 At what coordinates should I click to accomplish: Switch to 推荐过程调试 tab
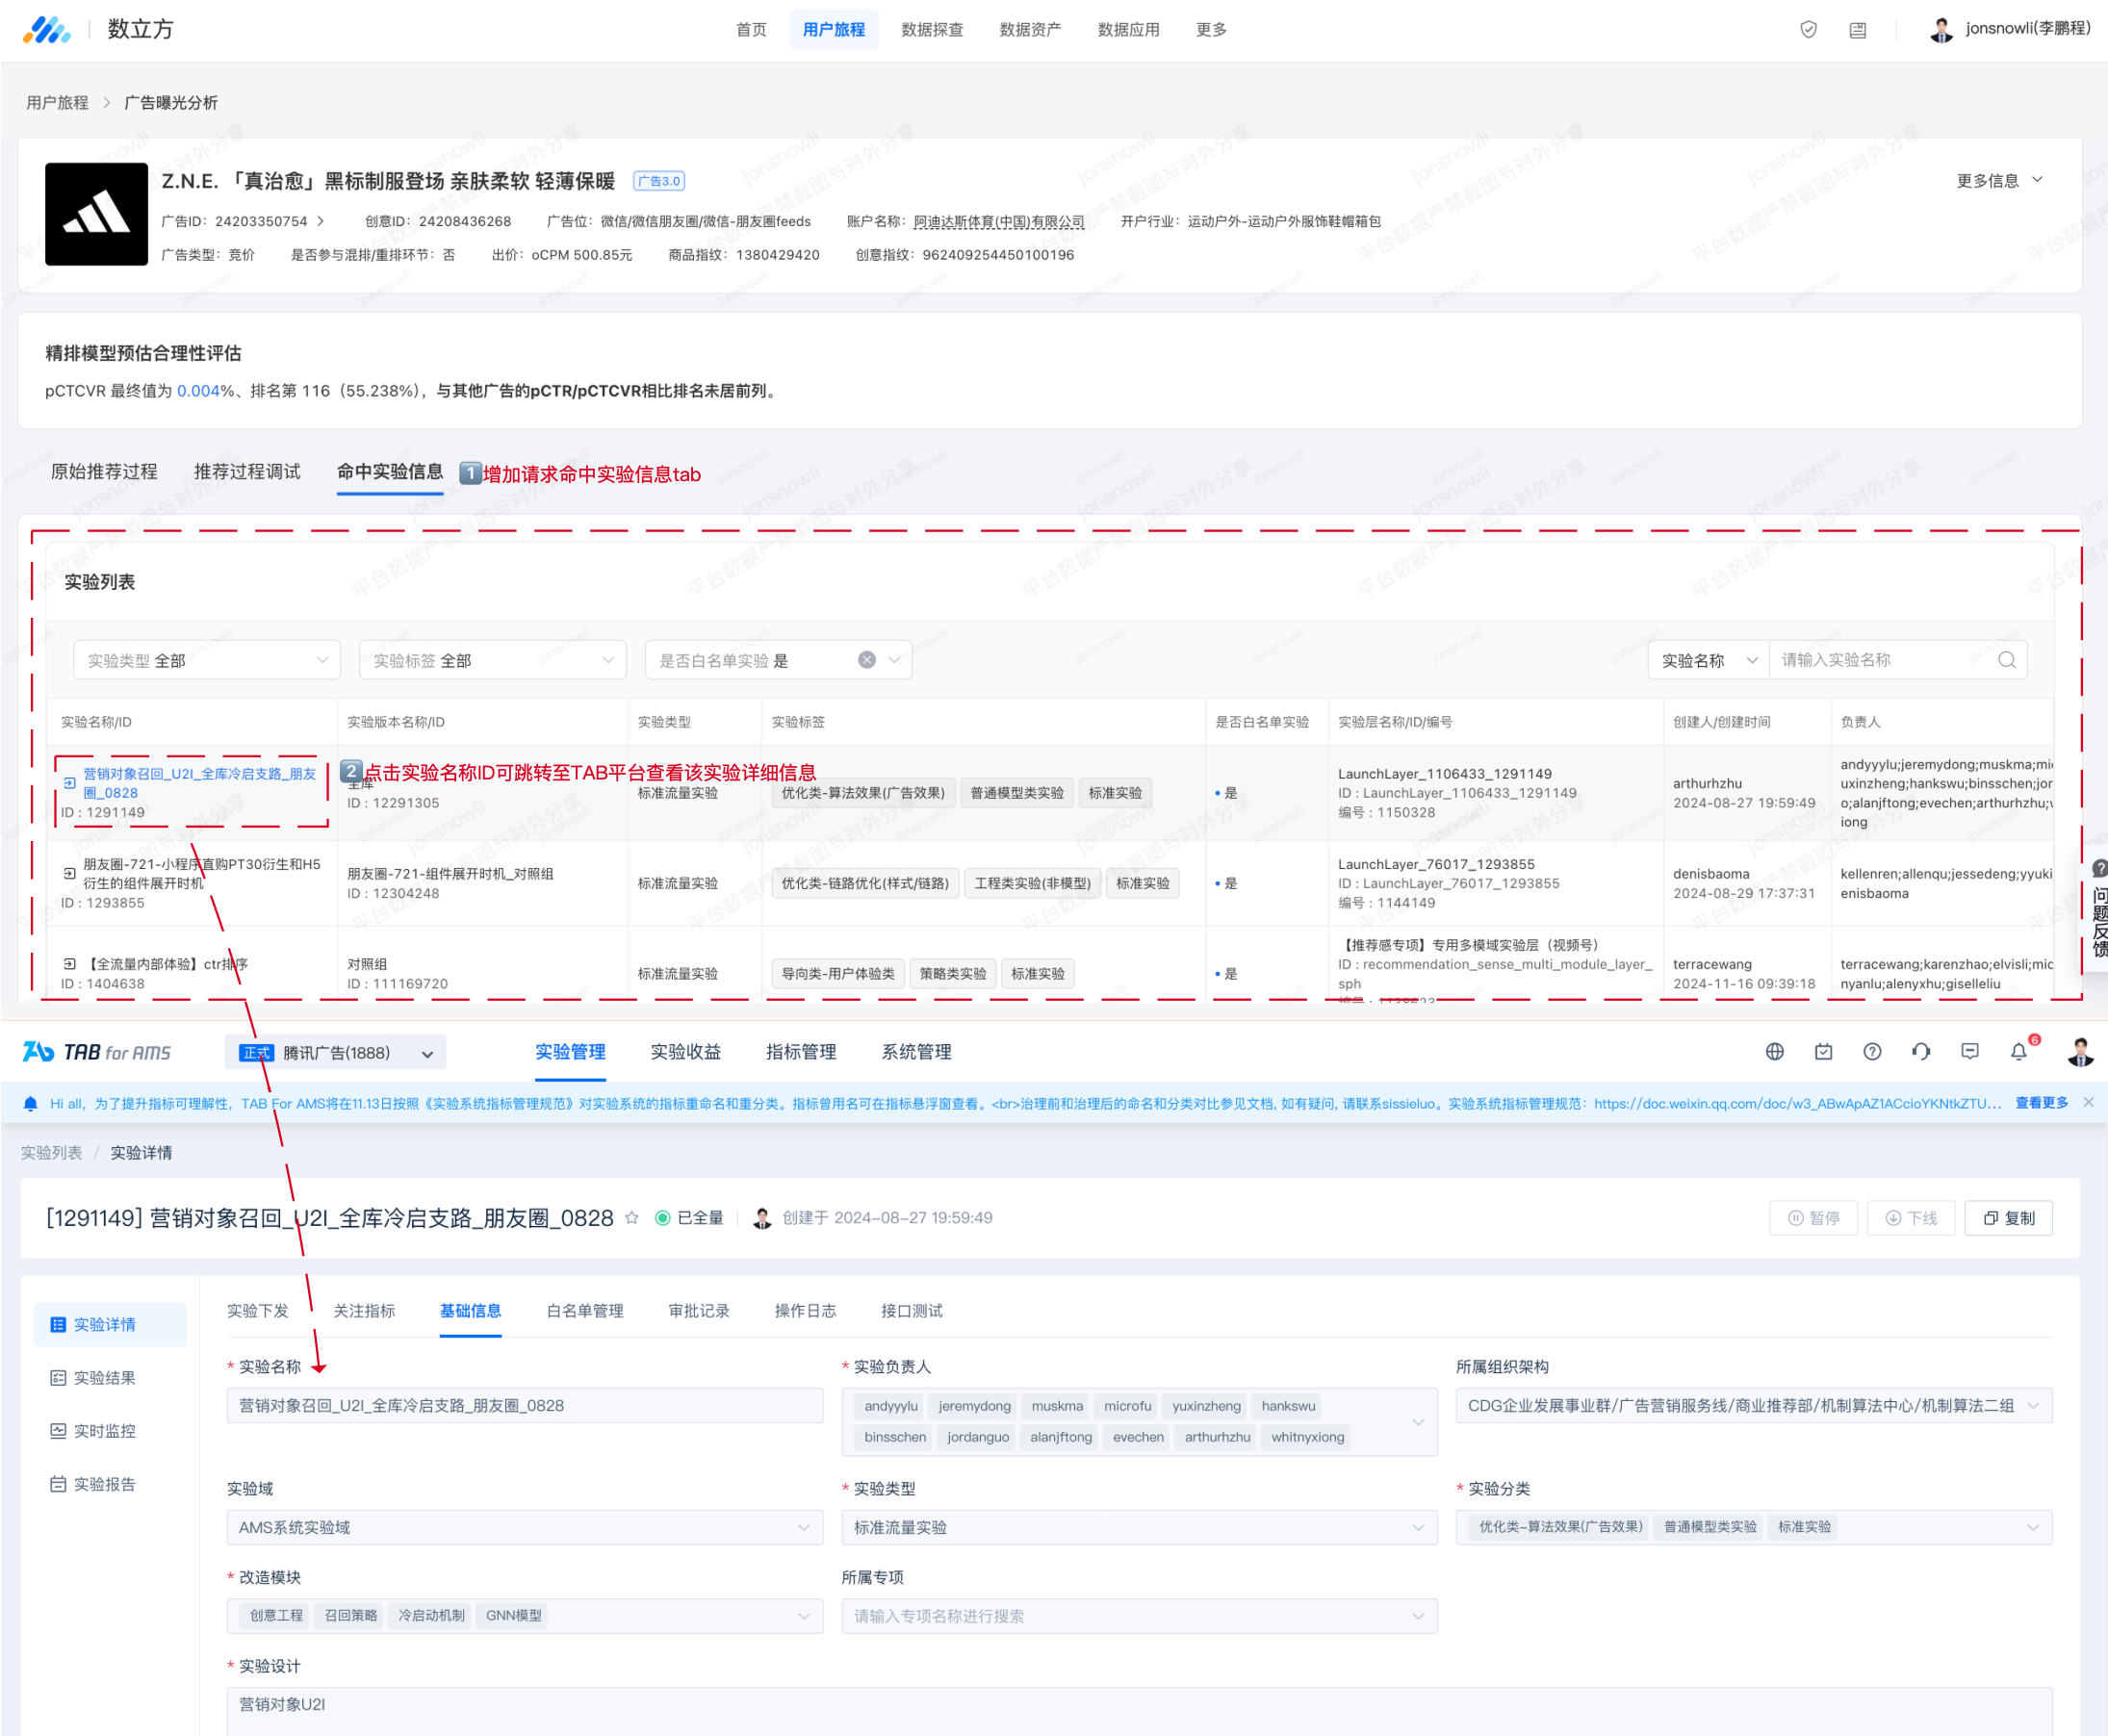point(247,472)
